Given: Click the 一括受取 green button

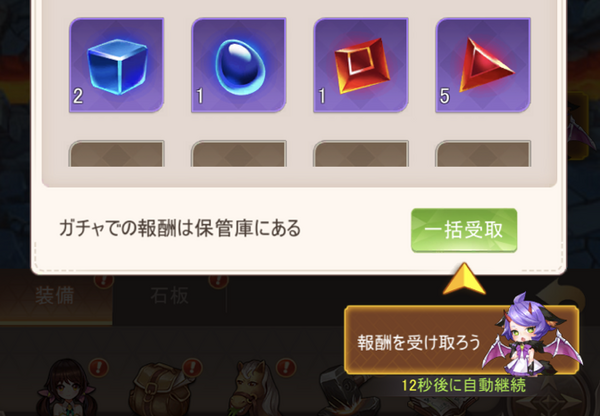Looking at the screenshot, I should pyautogui.click(x=464, y=230).
